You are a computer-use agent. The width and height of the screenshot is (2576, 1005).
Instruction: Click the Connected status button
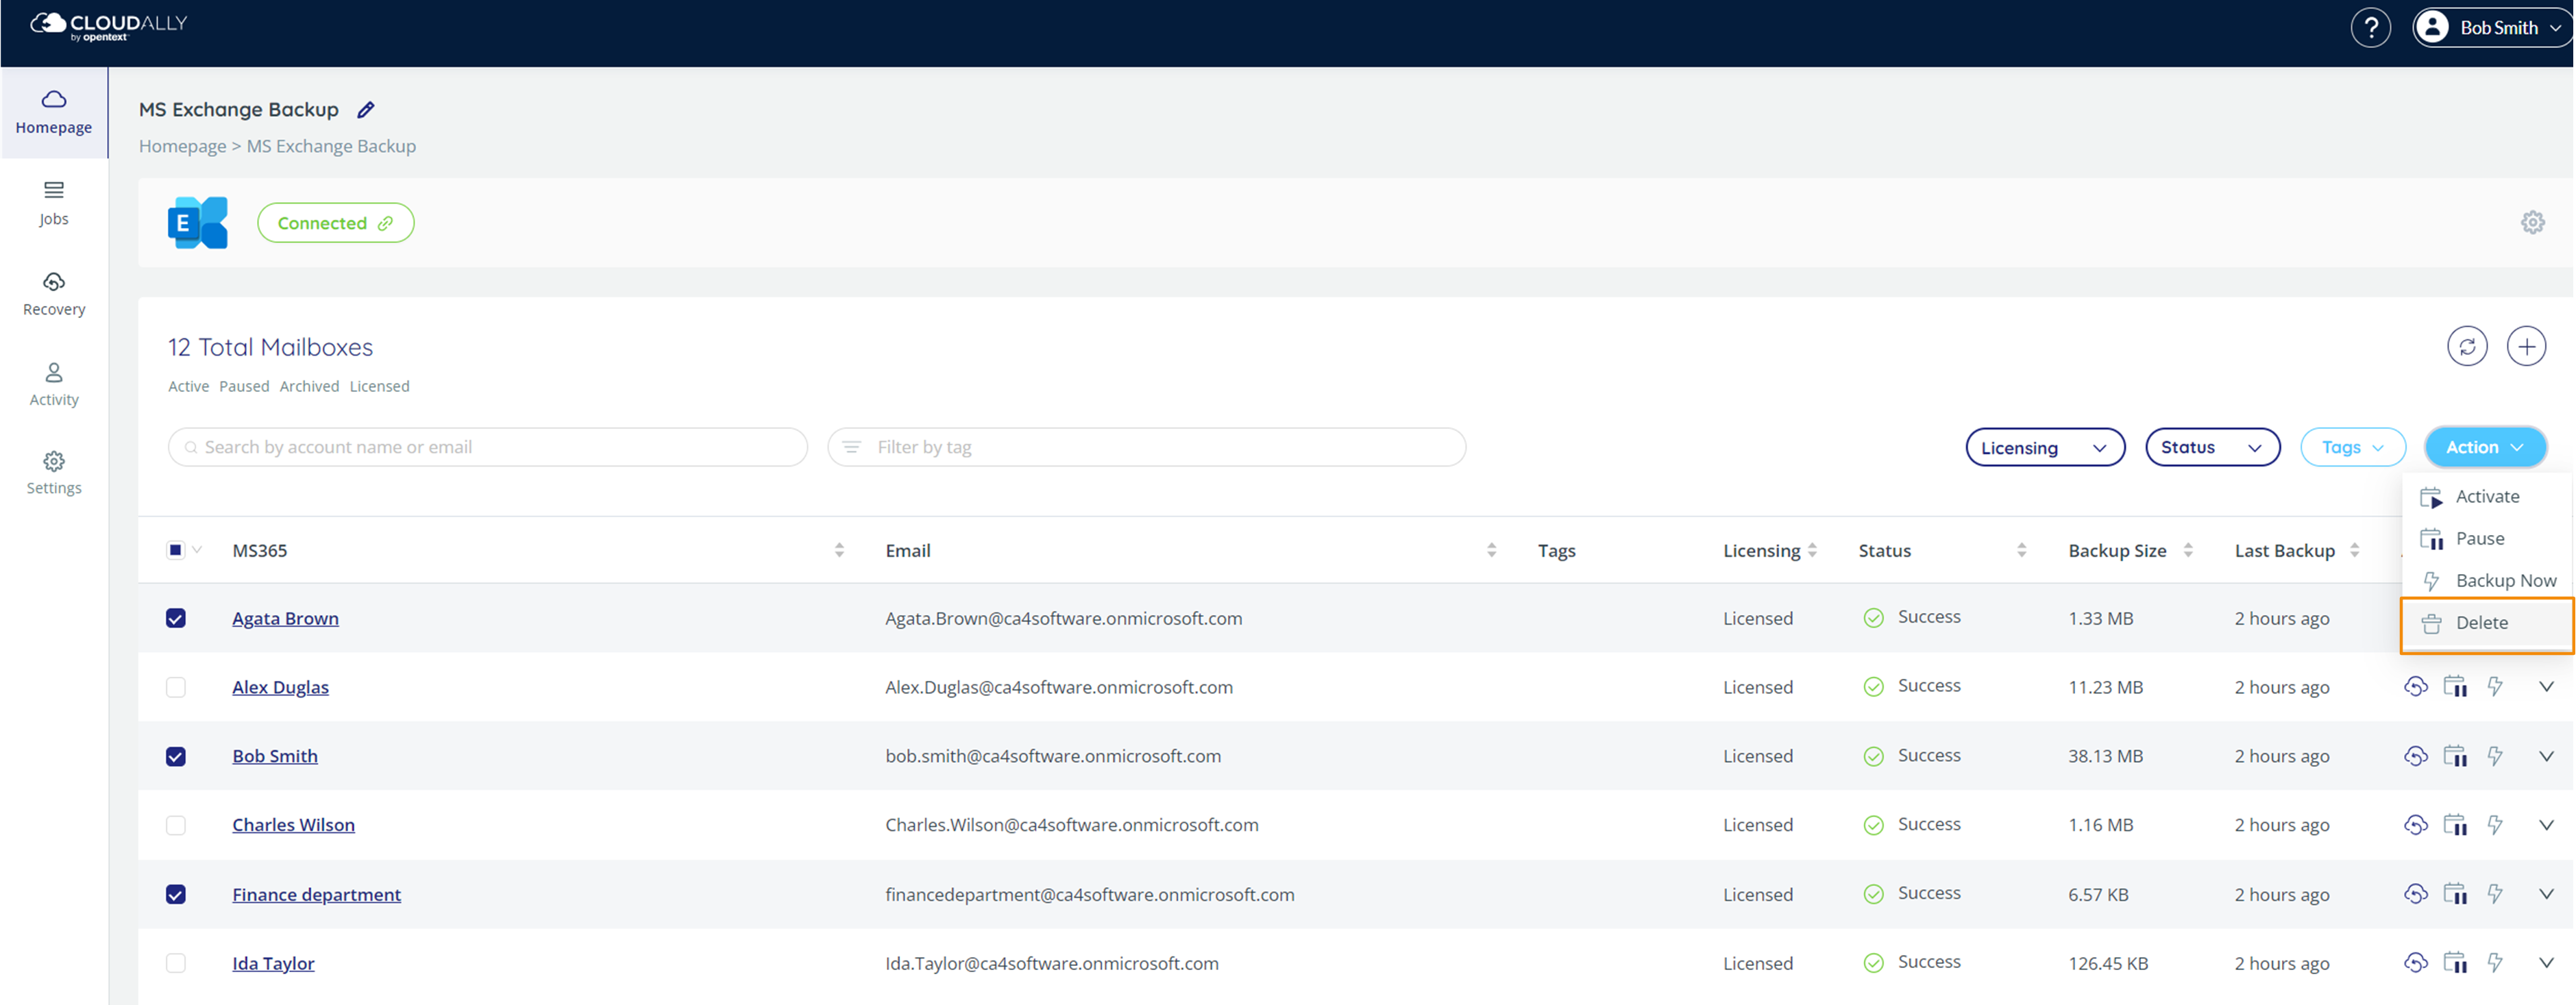coord(335,223)
